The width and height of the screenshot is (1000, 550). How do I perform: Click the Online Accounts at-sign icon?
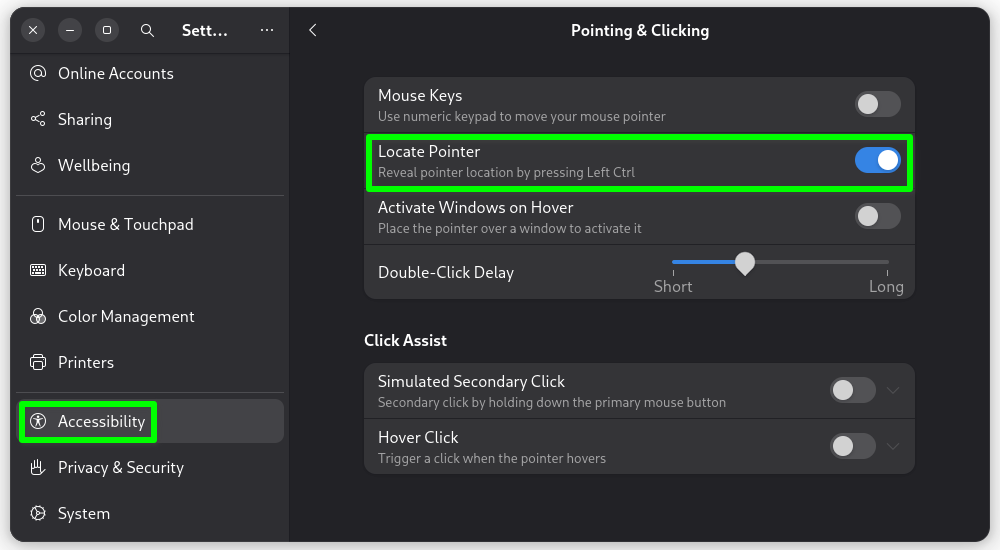pyautogui.click(x=38, y=73)
